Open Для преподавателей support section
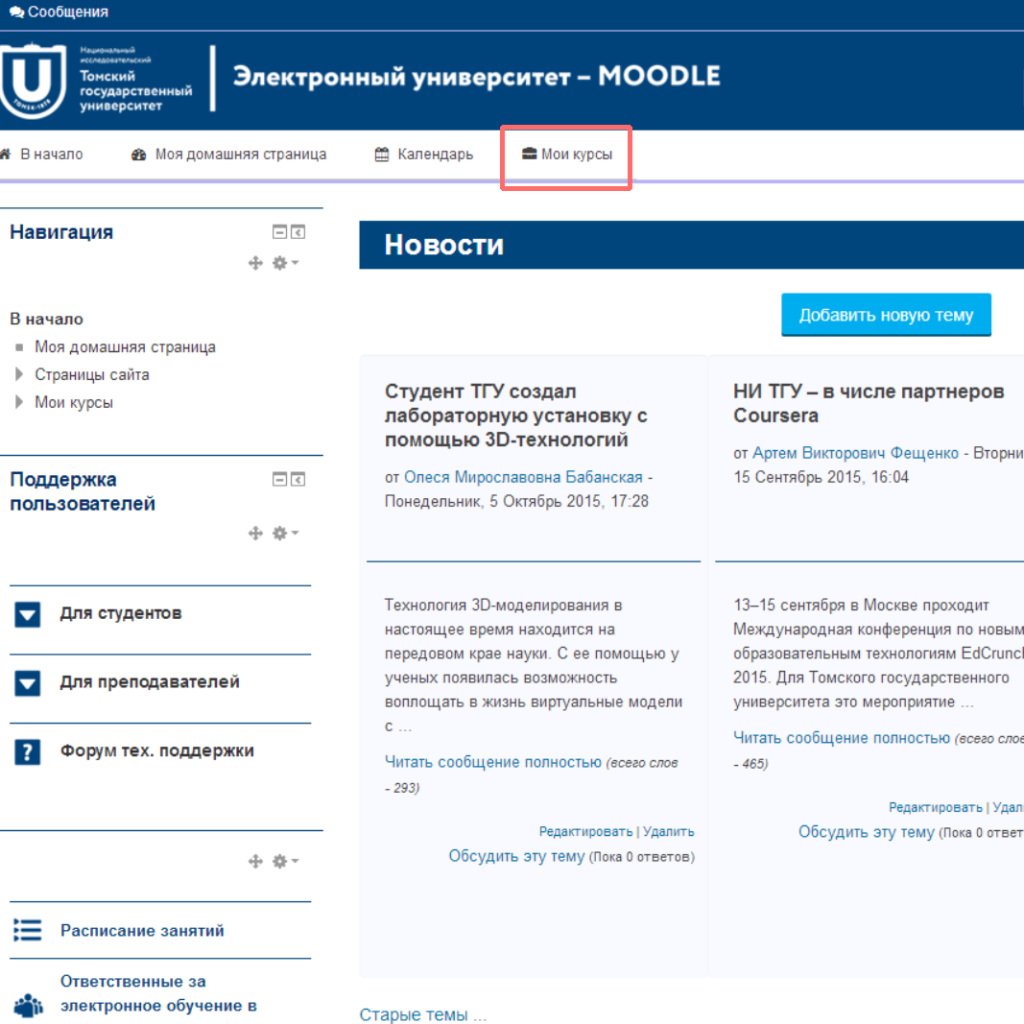Screen dimensions: 1024x1024 [150, 682]
